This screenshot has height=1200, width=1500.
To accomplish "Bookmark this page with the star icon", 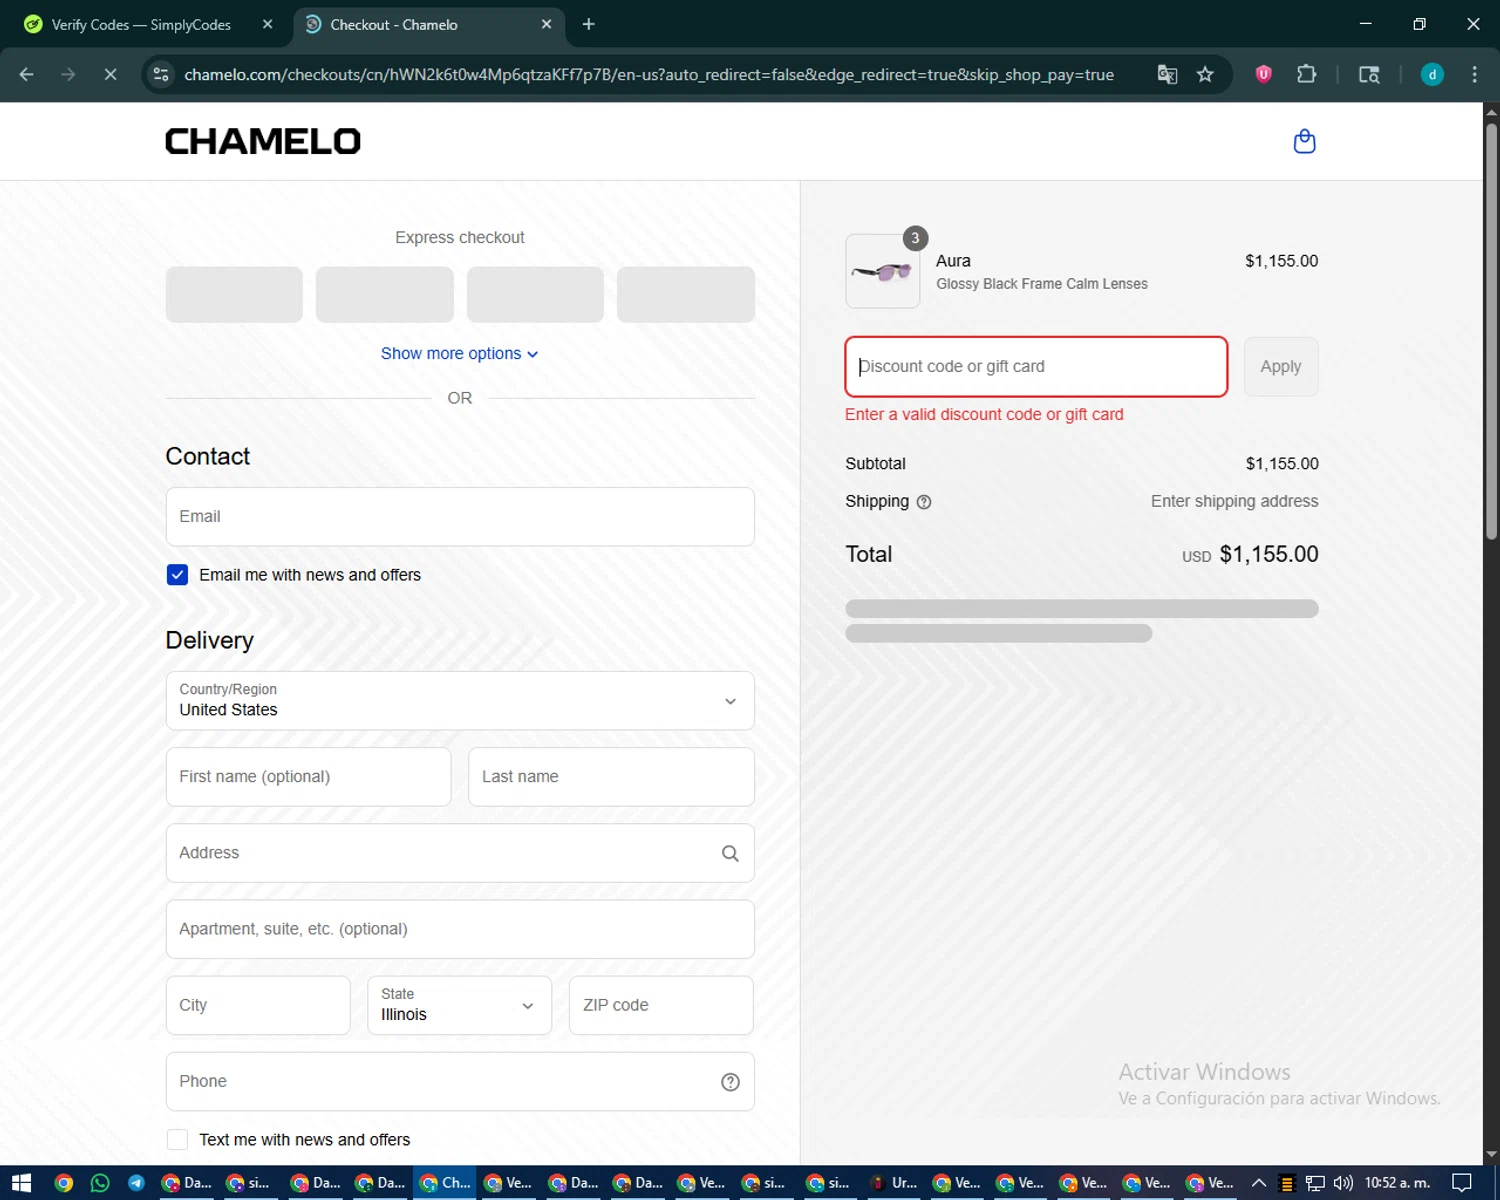I will pyautogui.click(x=1205, y=74).
